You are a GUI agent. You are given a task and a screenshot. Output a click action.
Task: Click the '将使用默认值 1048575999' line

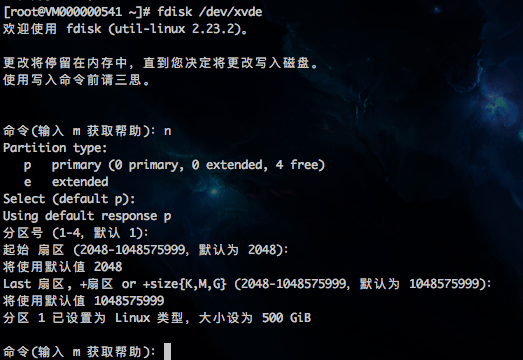coord(84,301)
